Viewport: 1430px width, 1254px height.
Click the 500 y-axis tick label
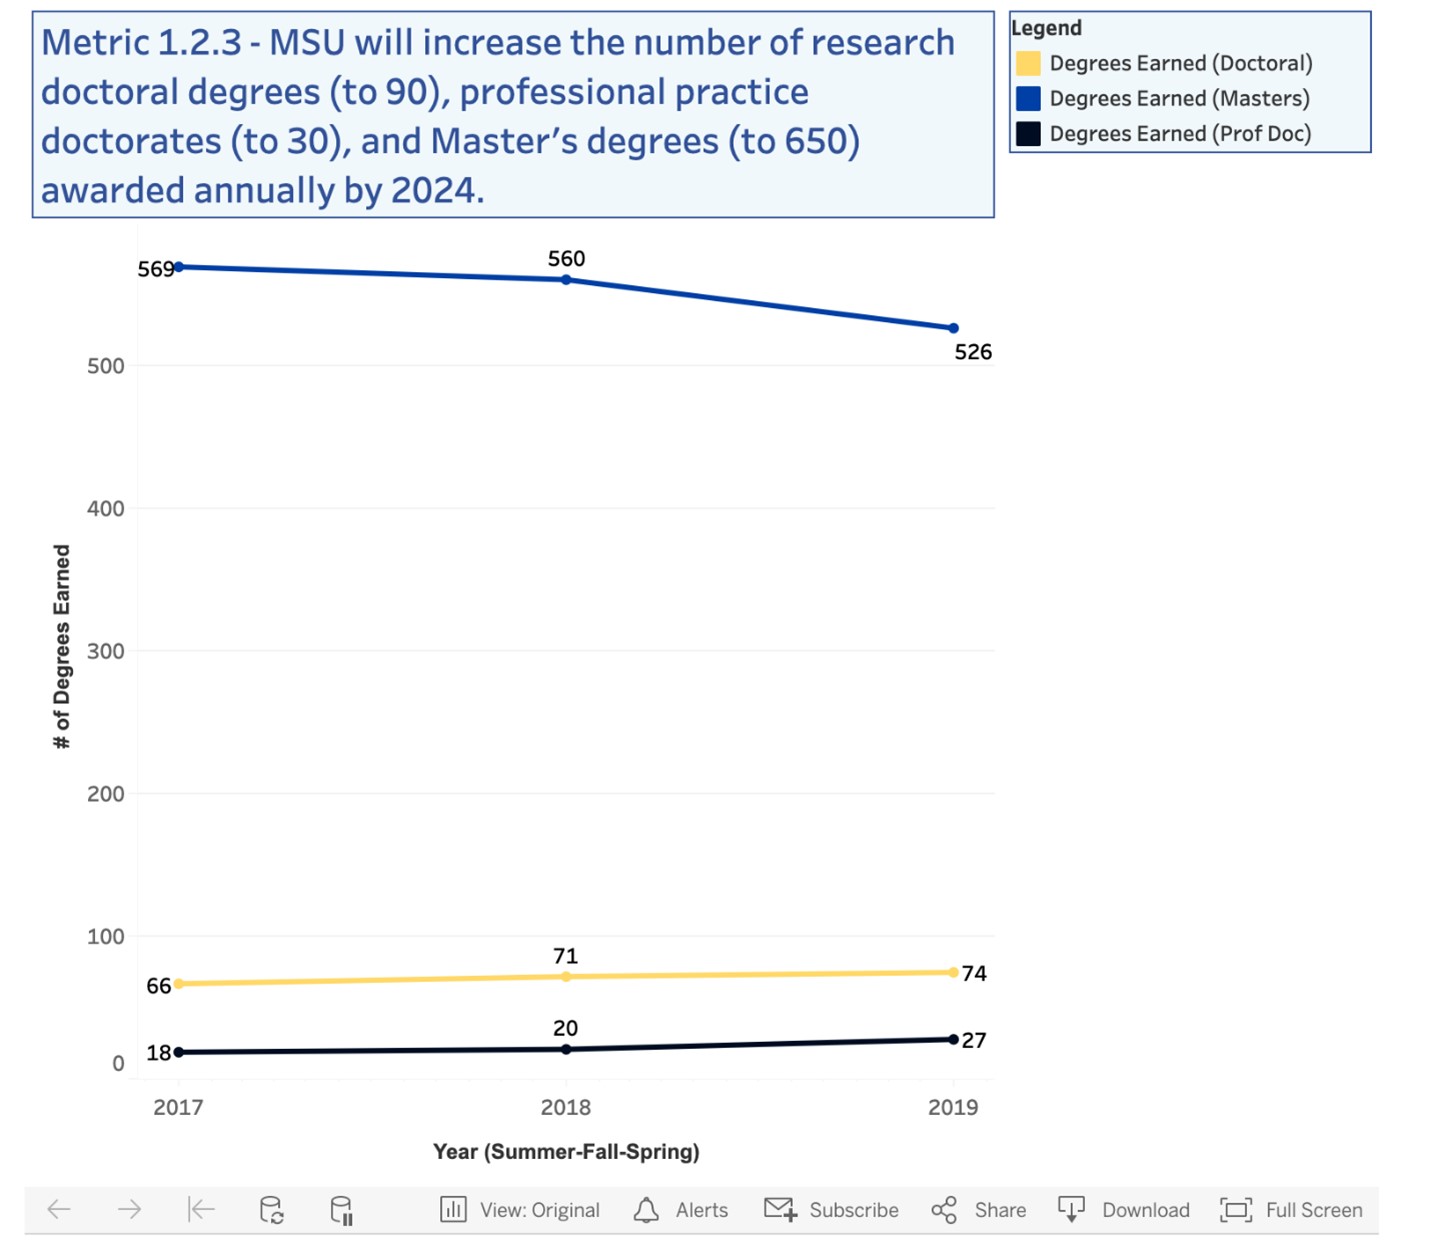pos(106,366)
